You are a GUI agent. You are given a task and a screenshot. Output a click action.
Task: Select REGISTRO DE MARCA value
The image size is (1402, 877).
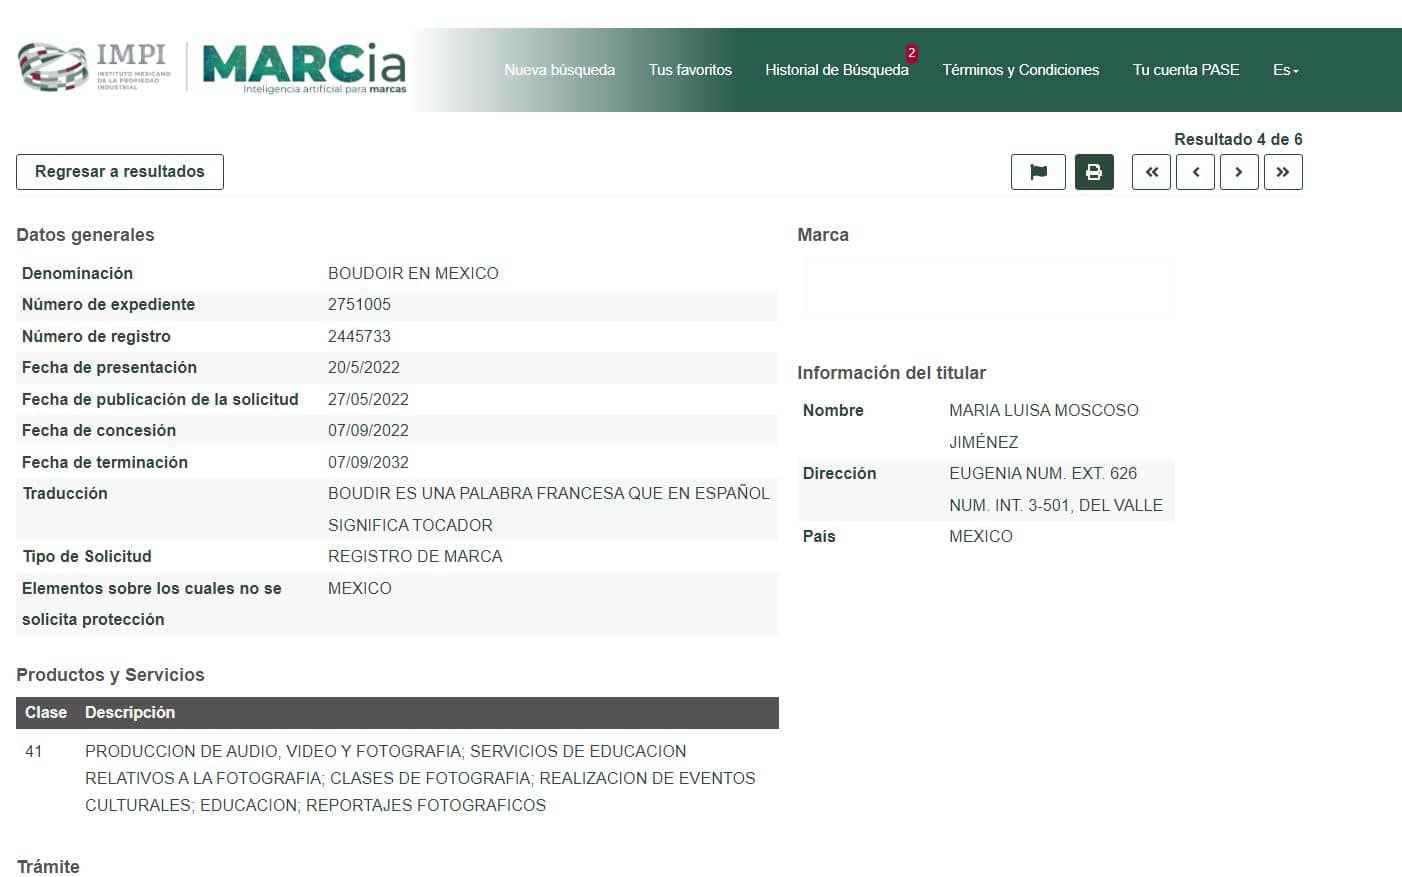pyautogui.click(x=415, y=556)
